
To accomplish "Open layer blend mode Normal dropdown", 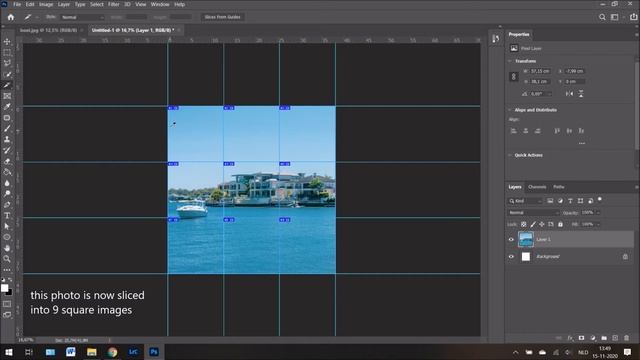I will pos(533,213).
